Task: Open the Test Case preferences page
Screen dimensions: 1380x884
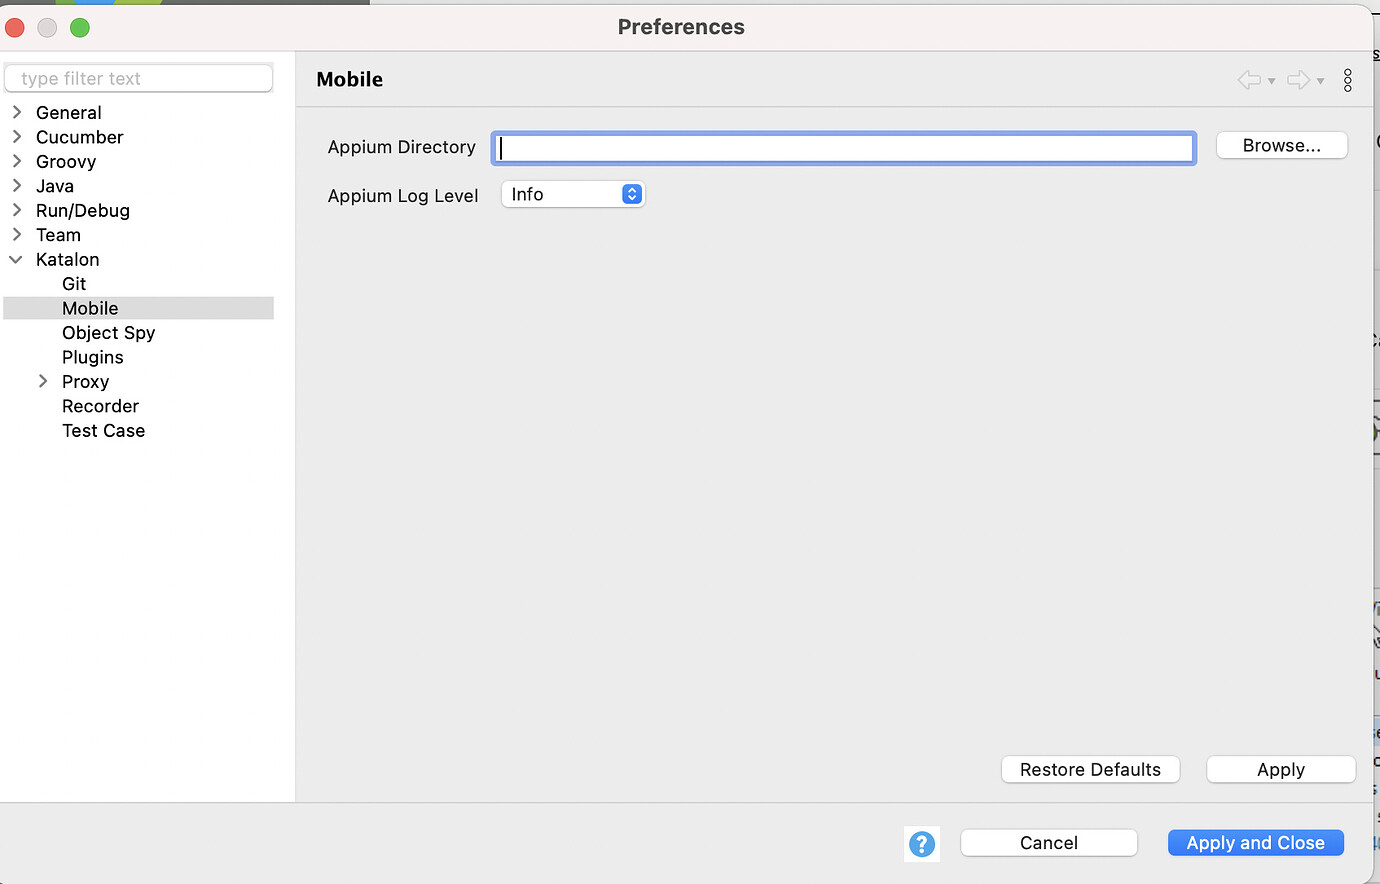Action: click(x=103, y=431)
